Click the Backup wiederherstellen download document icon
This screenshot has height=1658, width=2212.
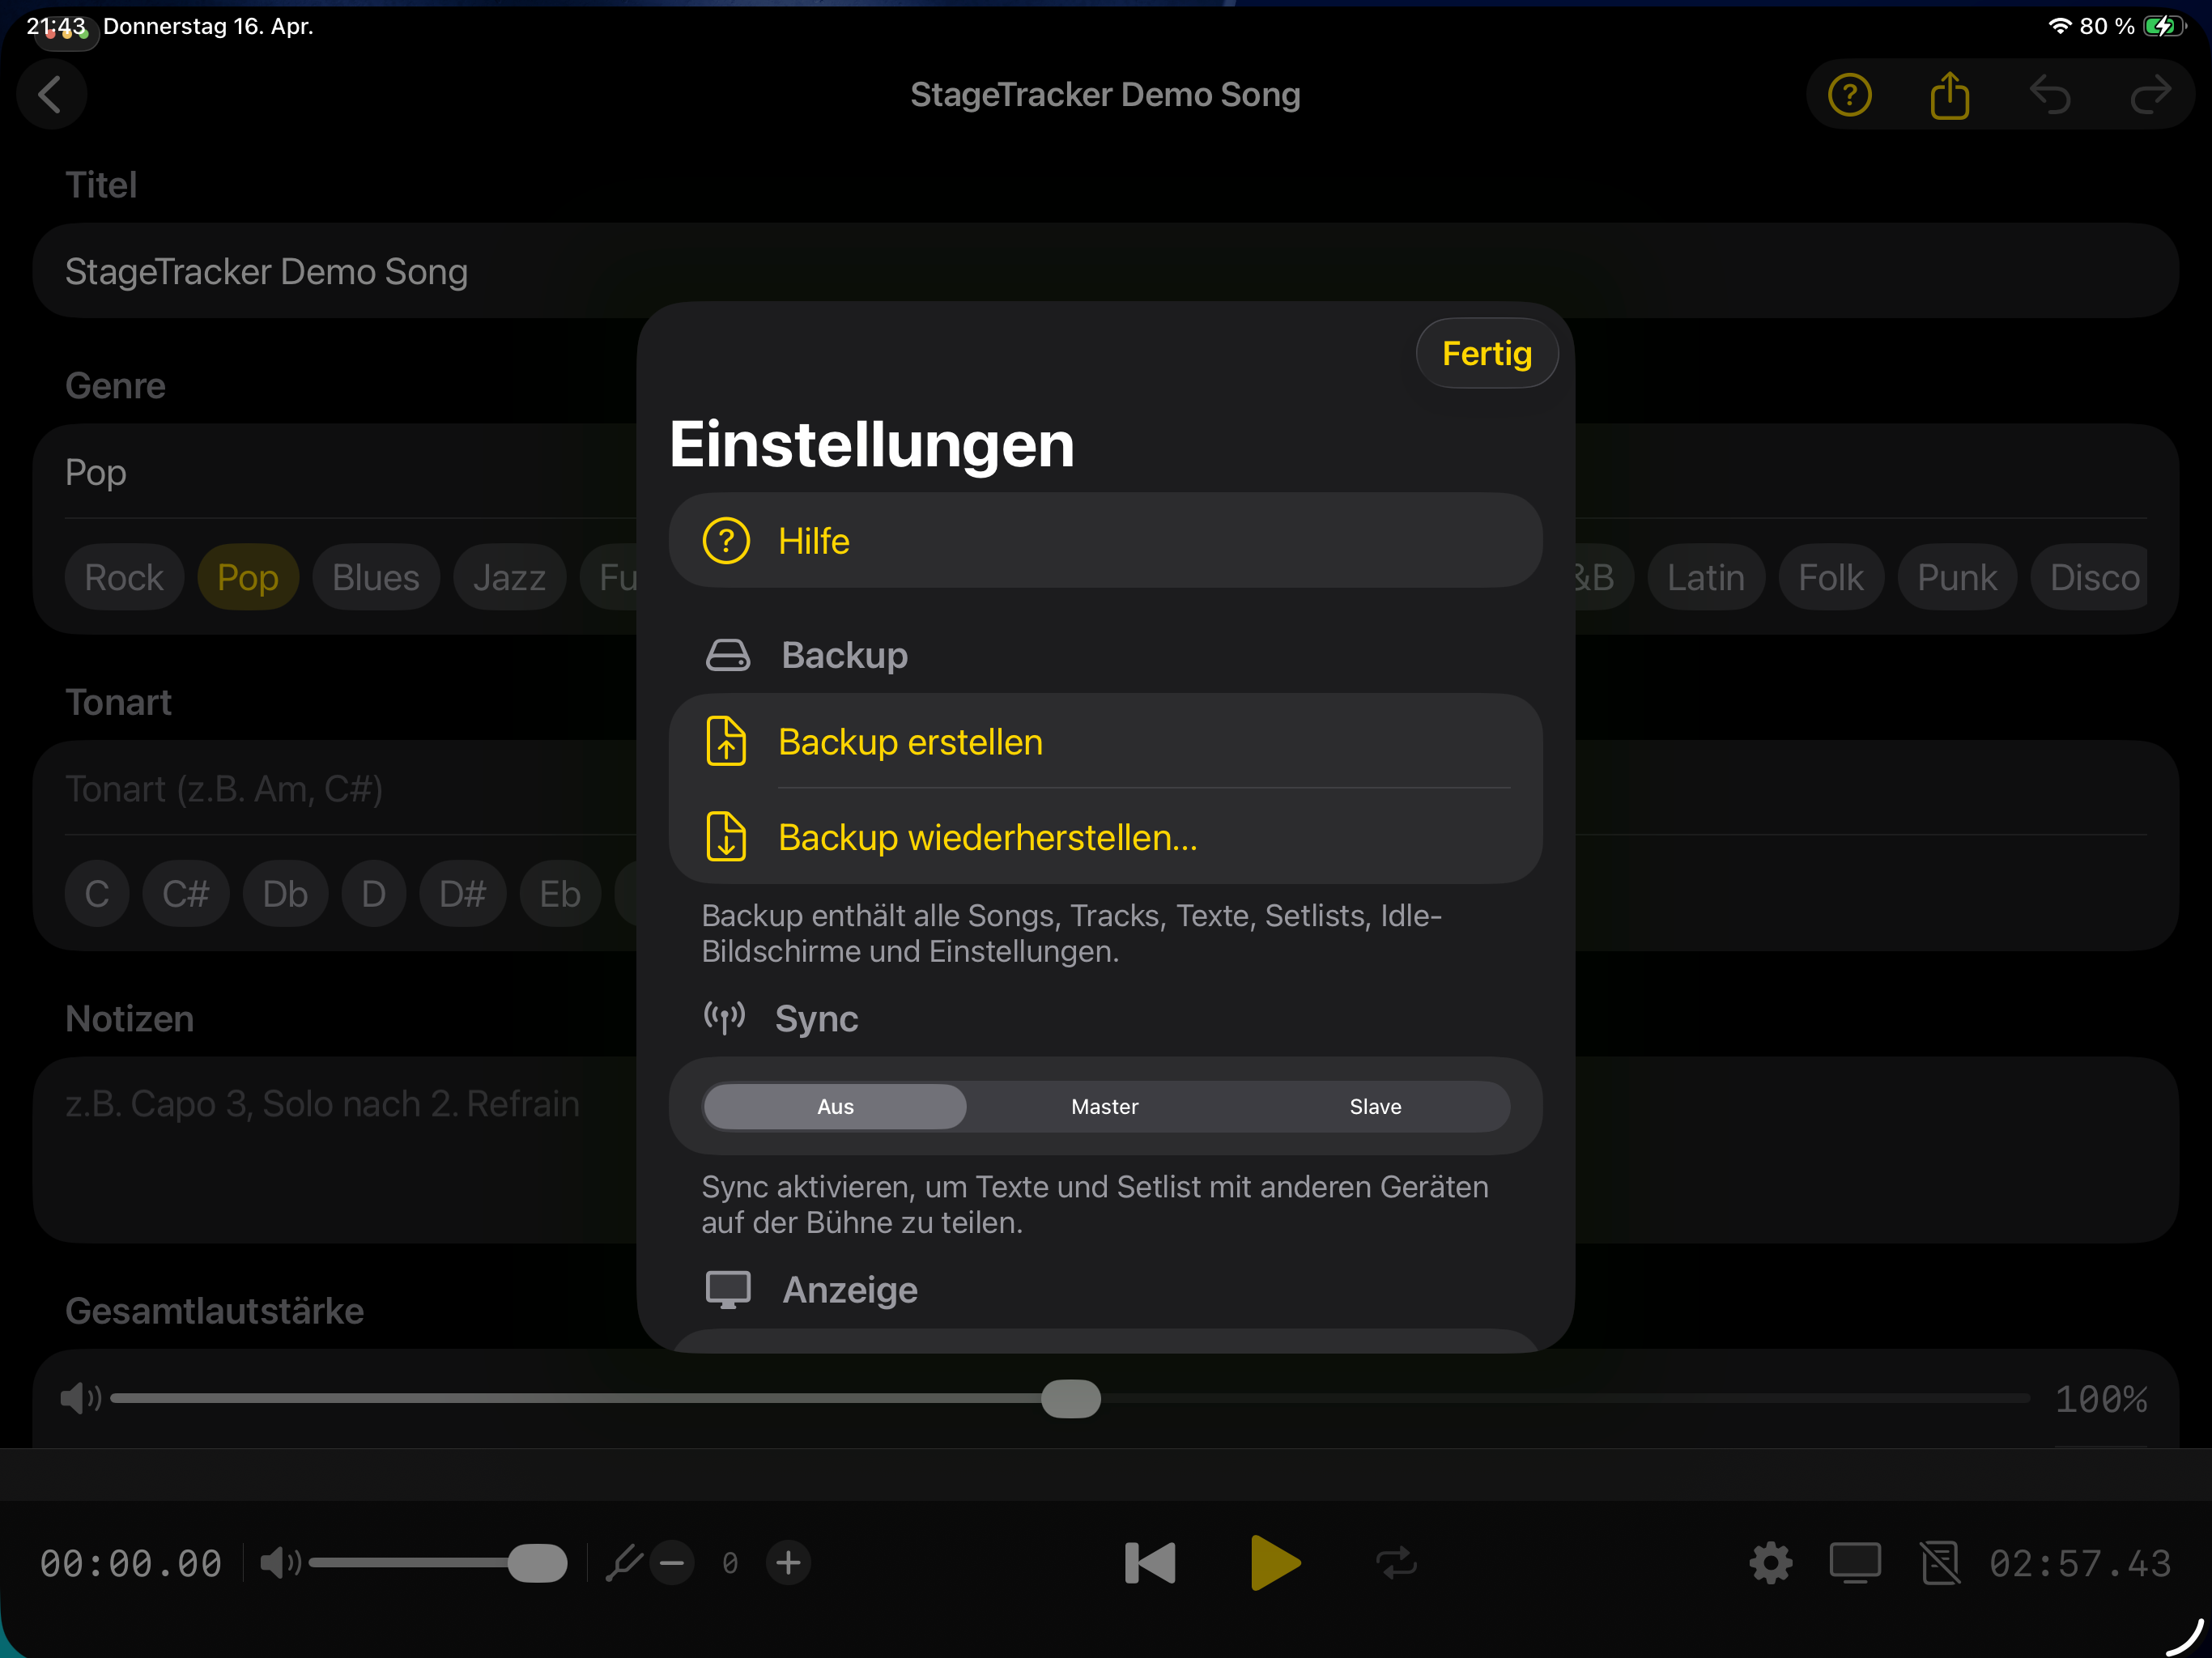726,836
